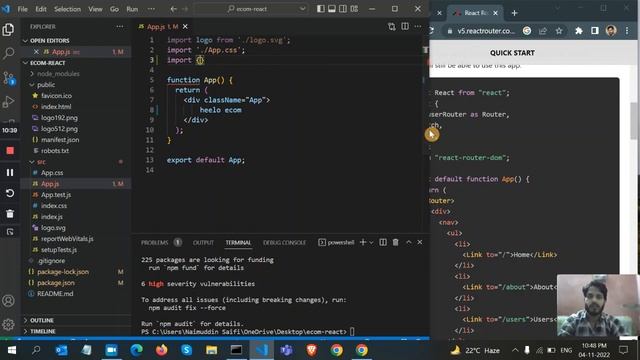The image size is (640, 360).
Task: Open Explorer panel more actions ellipsis
Action: click(x=120, y=27)
